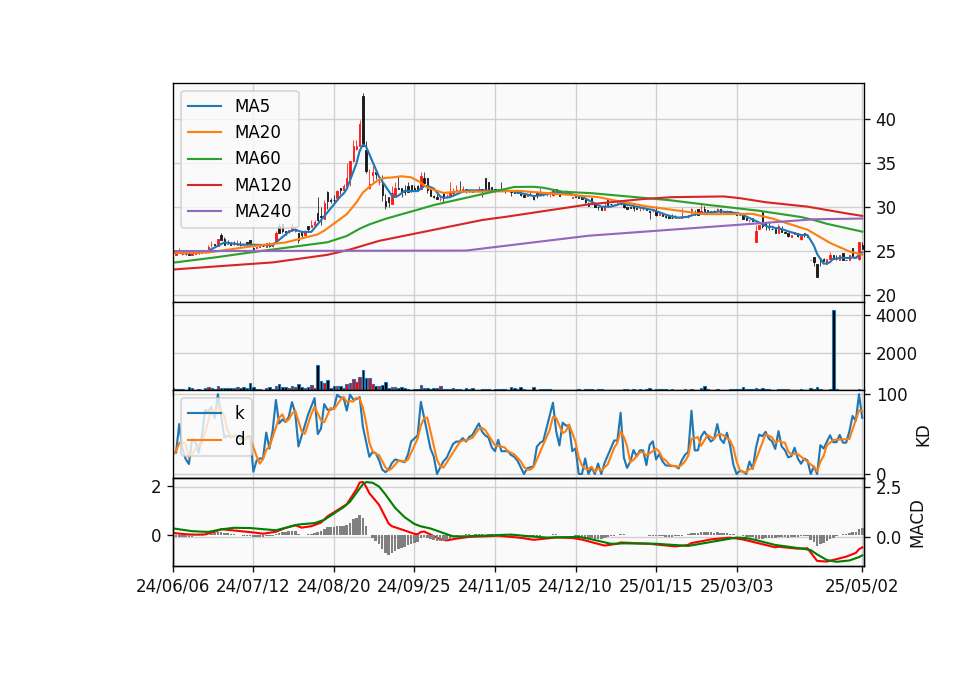Click the MA240 legend label
The width and height of the screenshot is (960, 690).
point(263,211)
